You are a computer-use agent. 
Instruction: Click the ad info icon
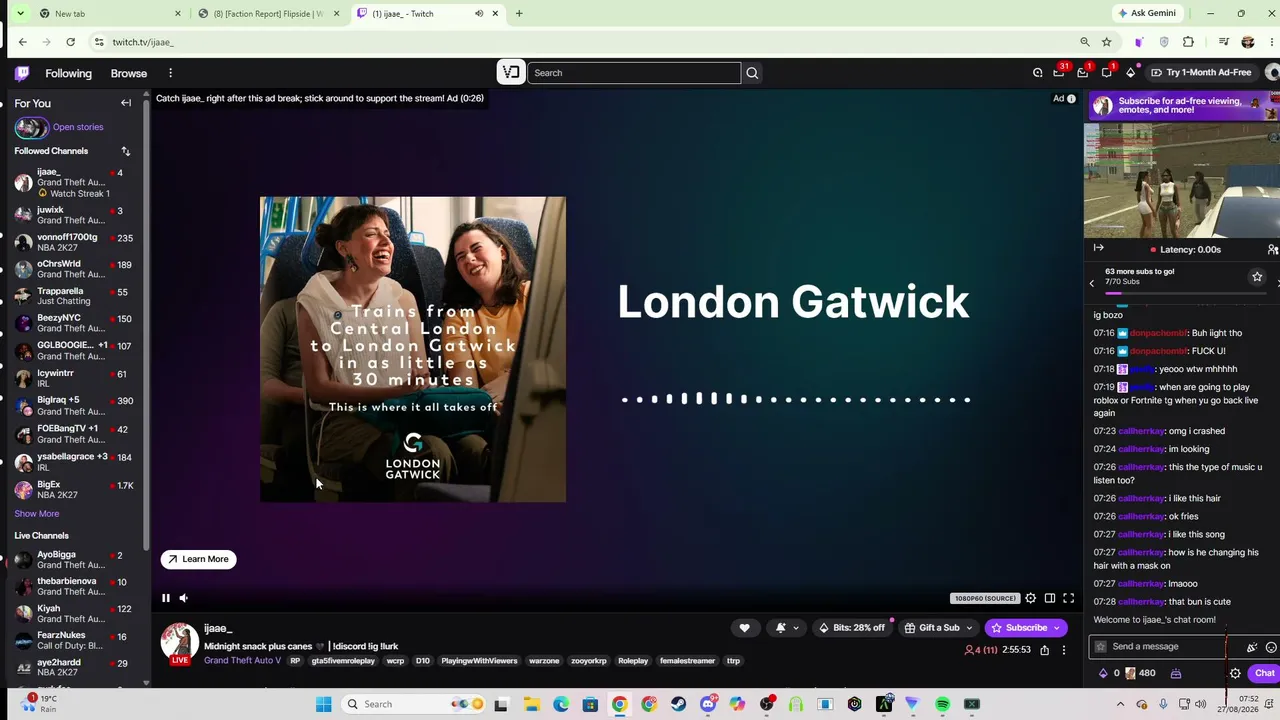1071,99
